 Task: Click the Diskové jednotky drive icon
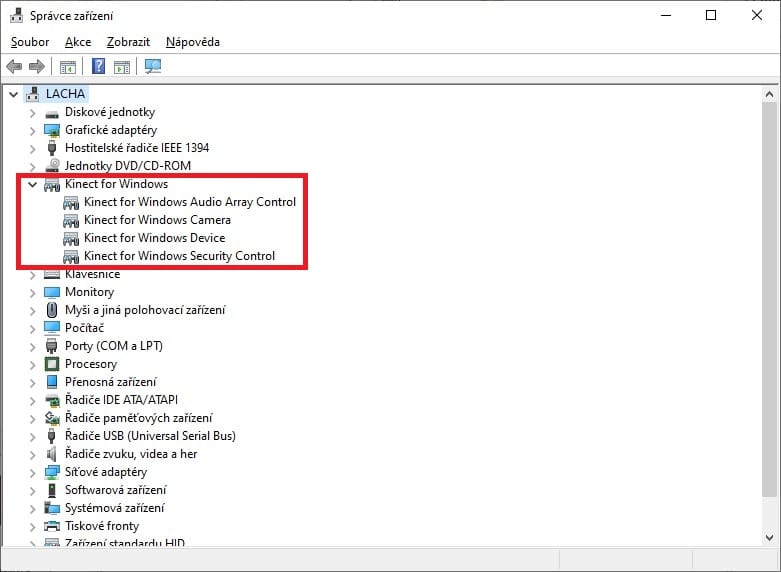pos(52,114)
